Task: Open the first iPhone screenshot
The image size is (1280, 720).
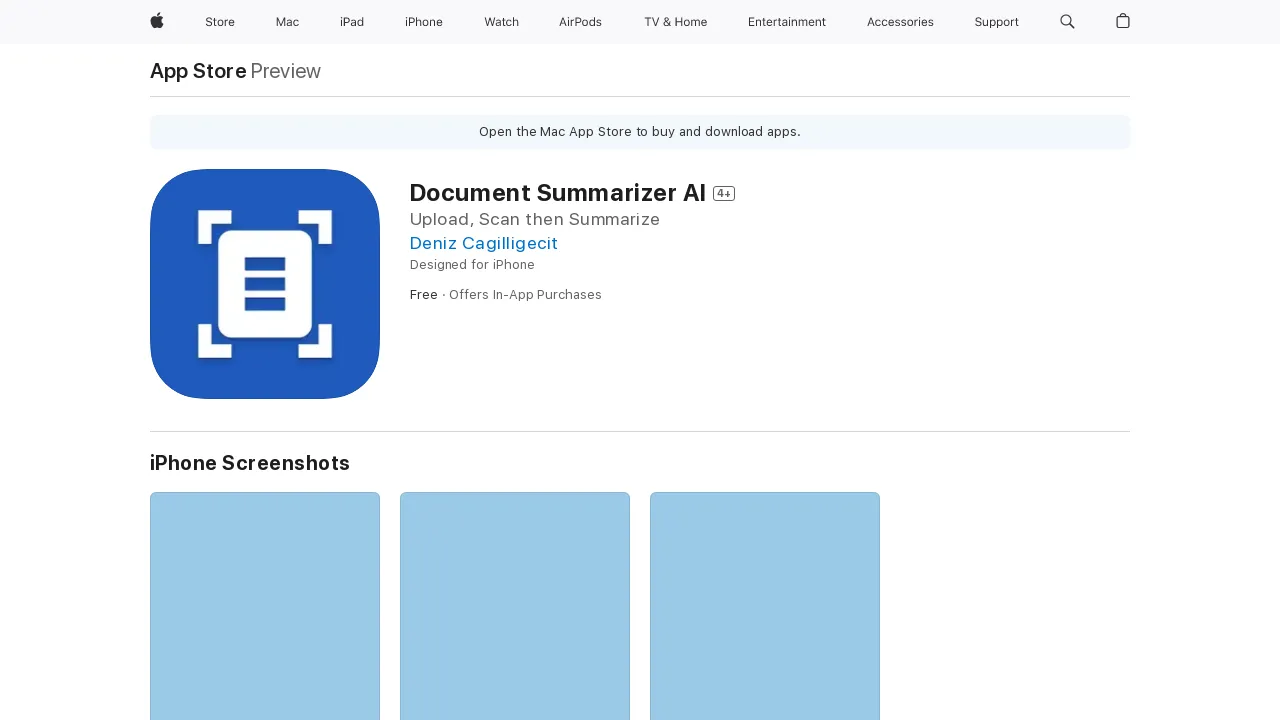Action: coord(264,606)
